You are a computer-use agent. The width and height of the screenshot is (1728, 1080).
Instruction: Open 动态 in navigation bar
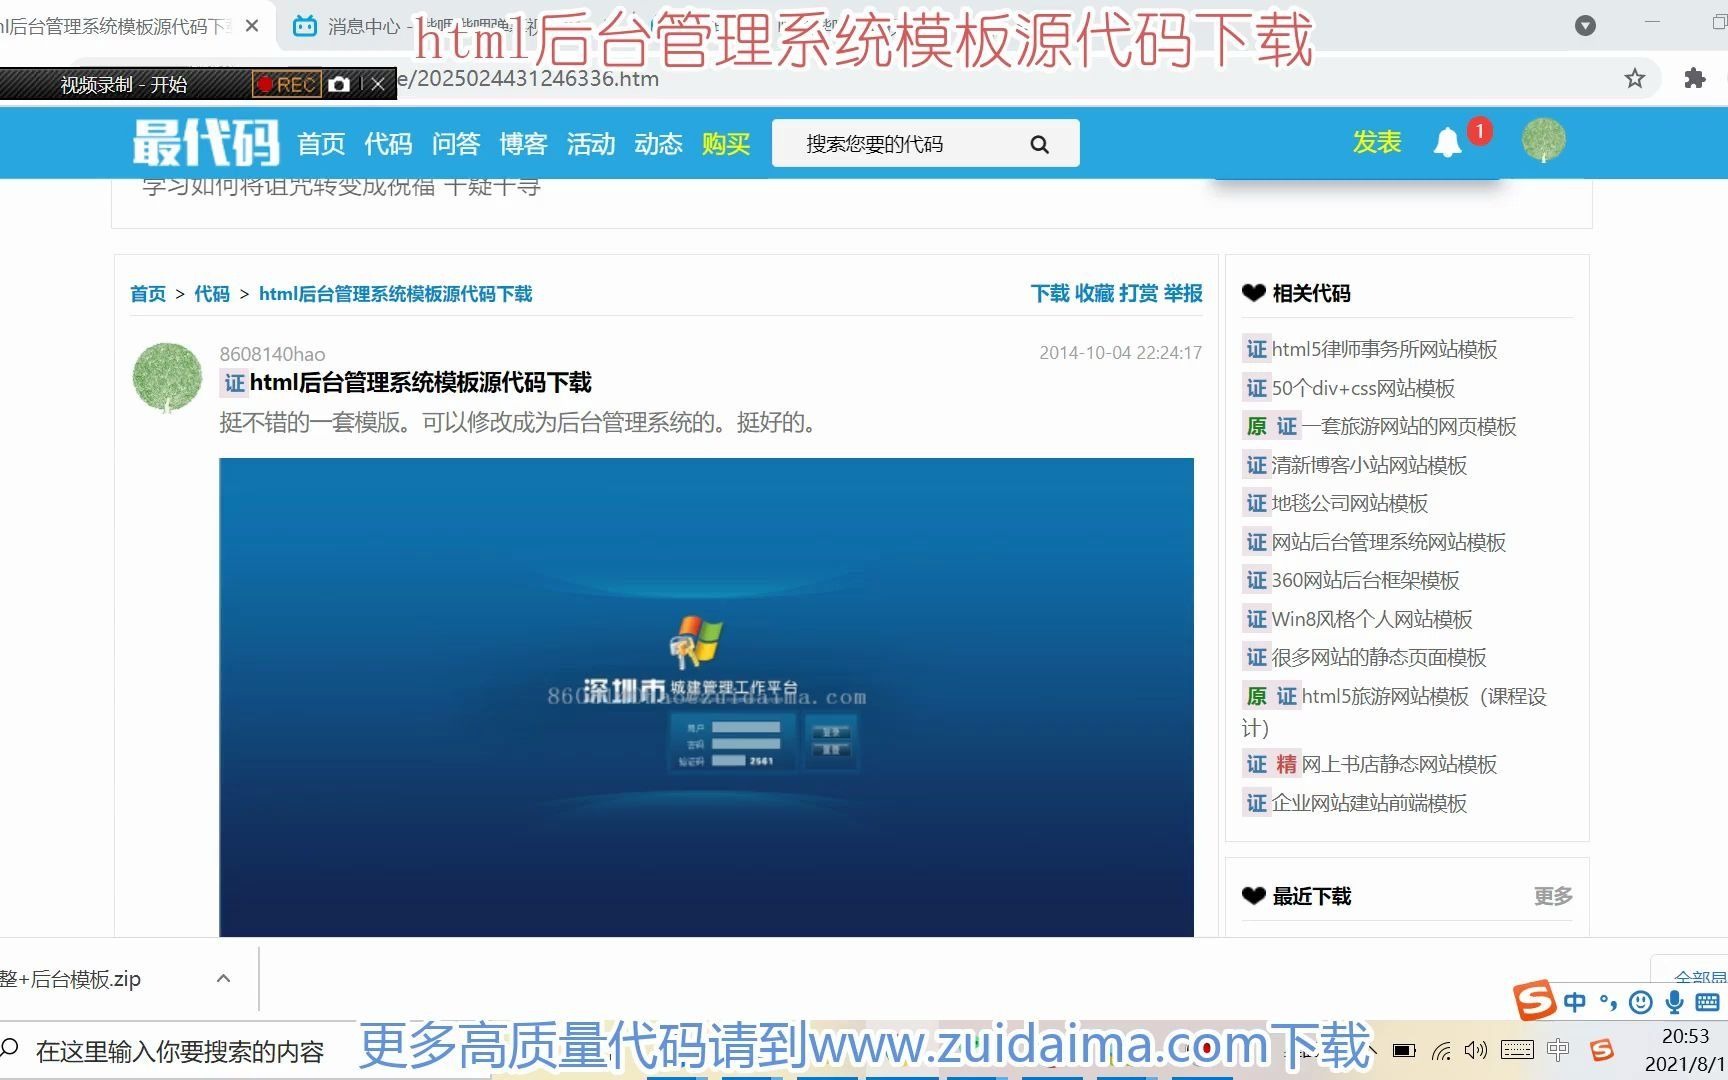coord(658,144)
